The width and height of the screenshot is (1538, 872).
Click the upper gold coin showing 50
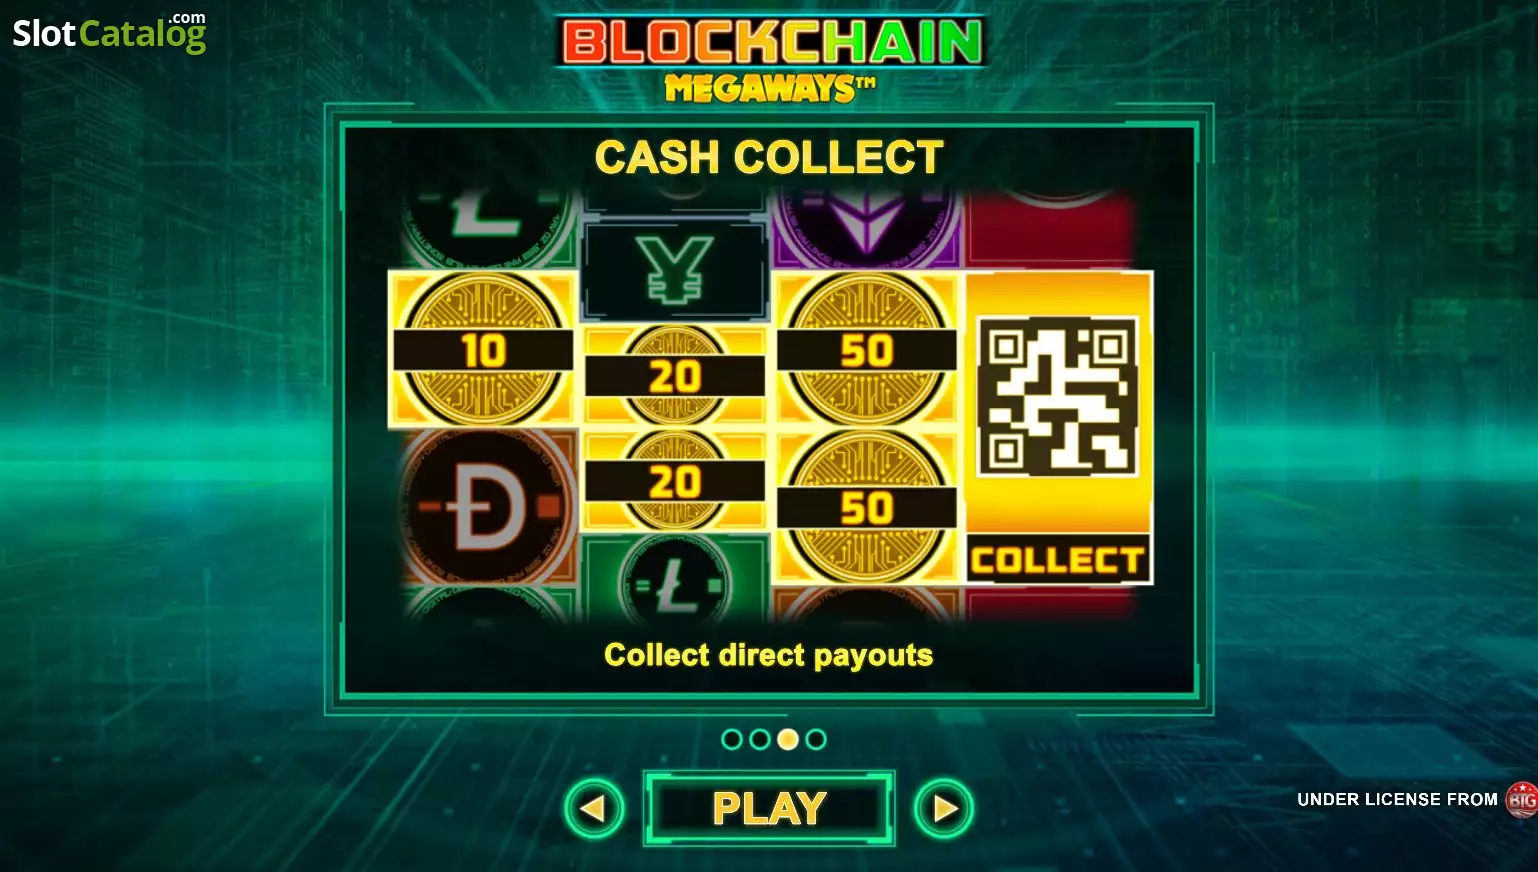867,349
